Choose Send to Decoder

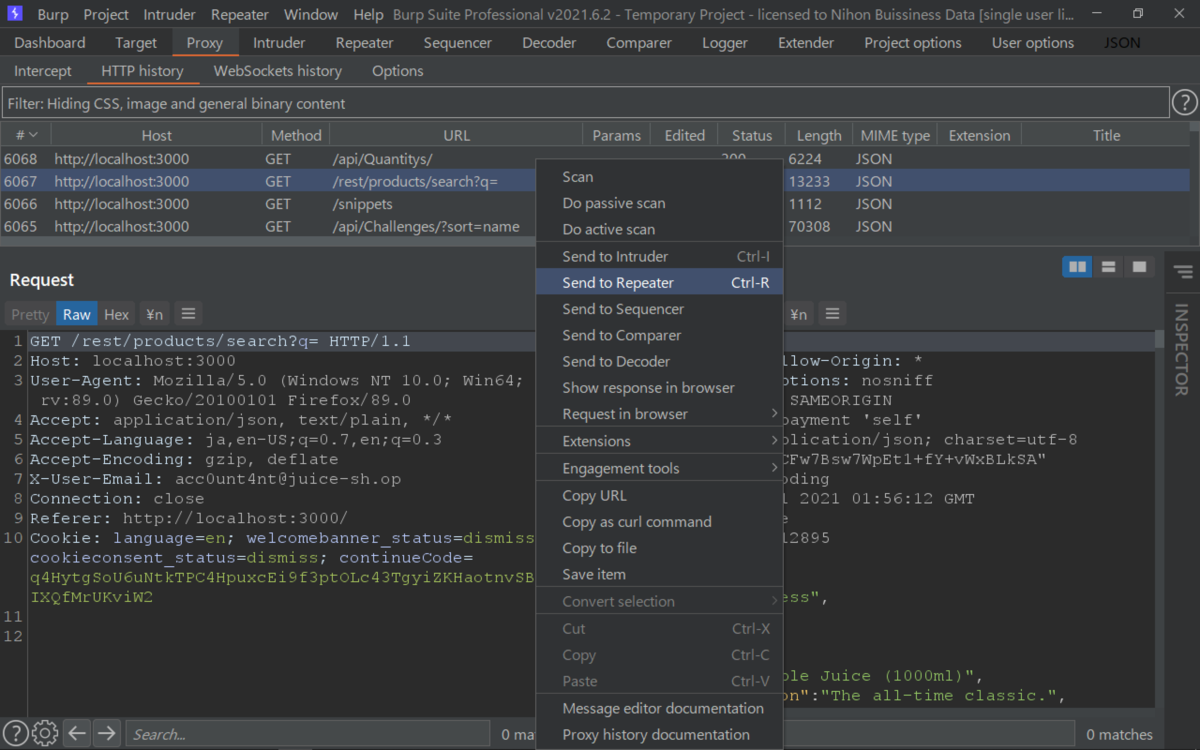(x=659, y=361)
